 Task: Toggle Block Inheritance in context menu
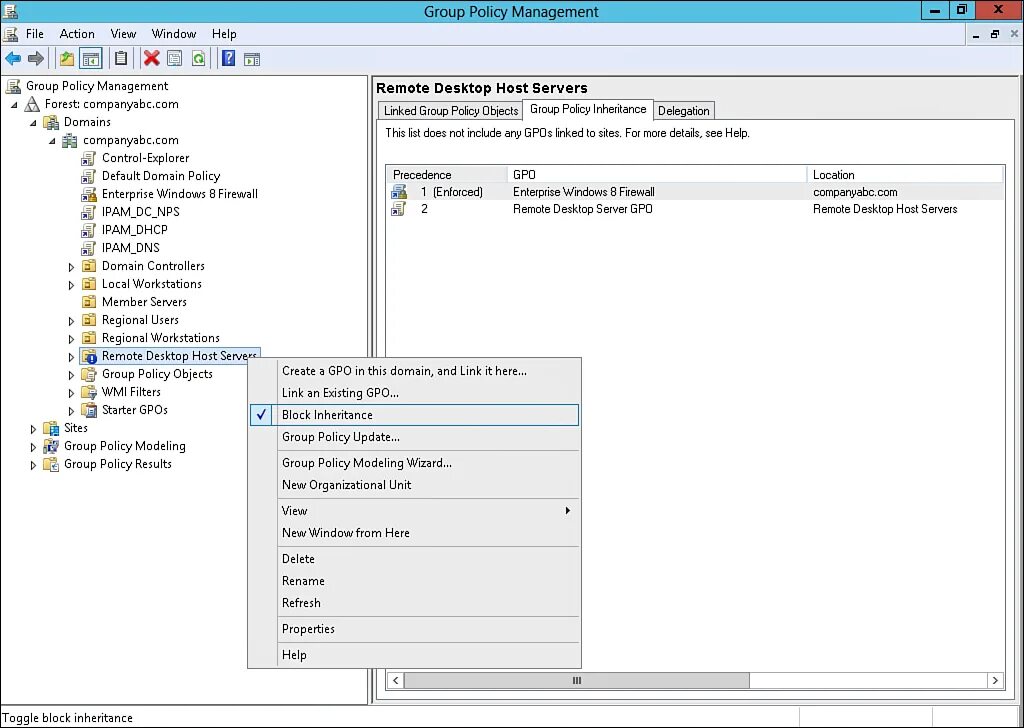point(415,415)
